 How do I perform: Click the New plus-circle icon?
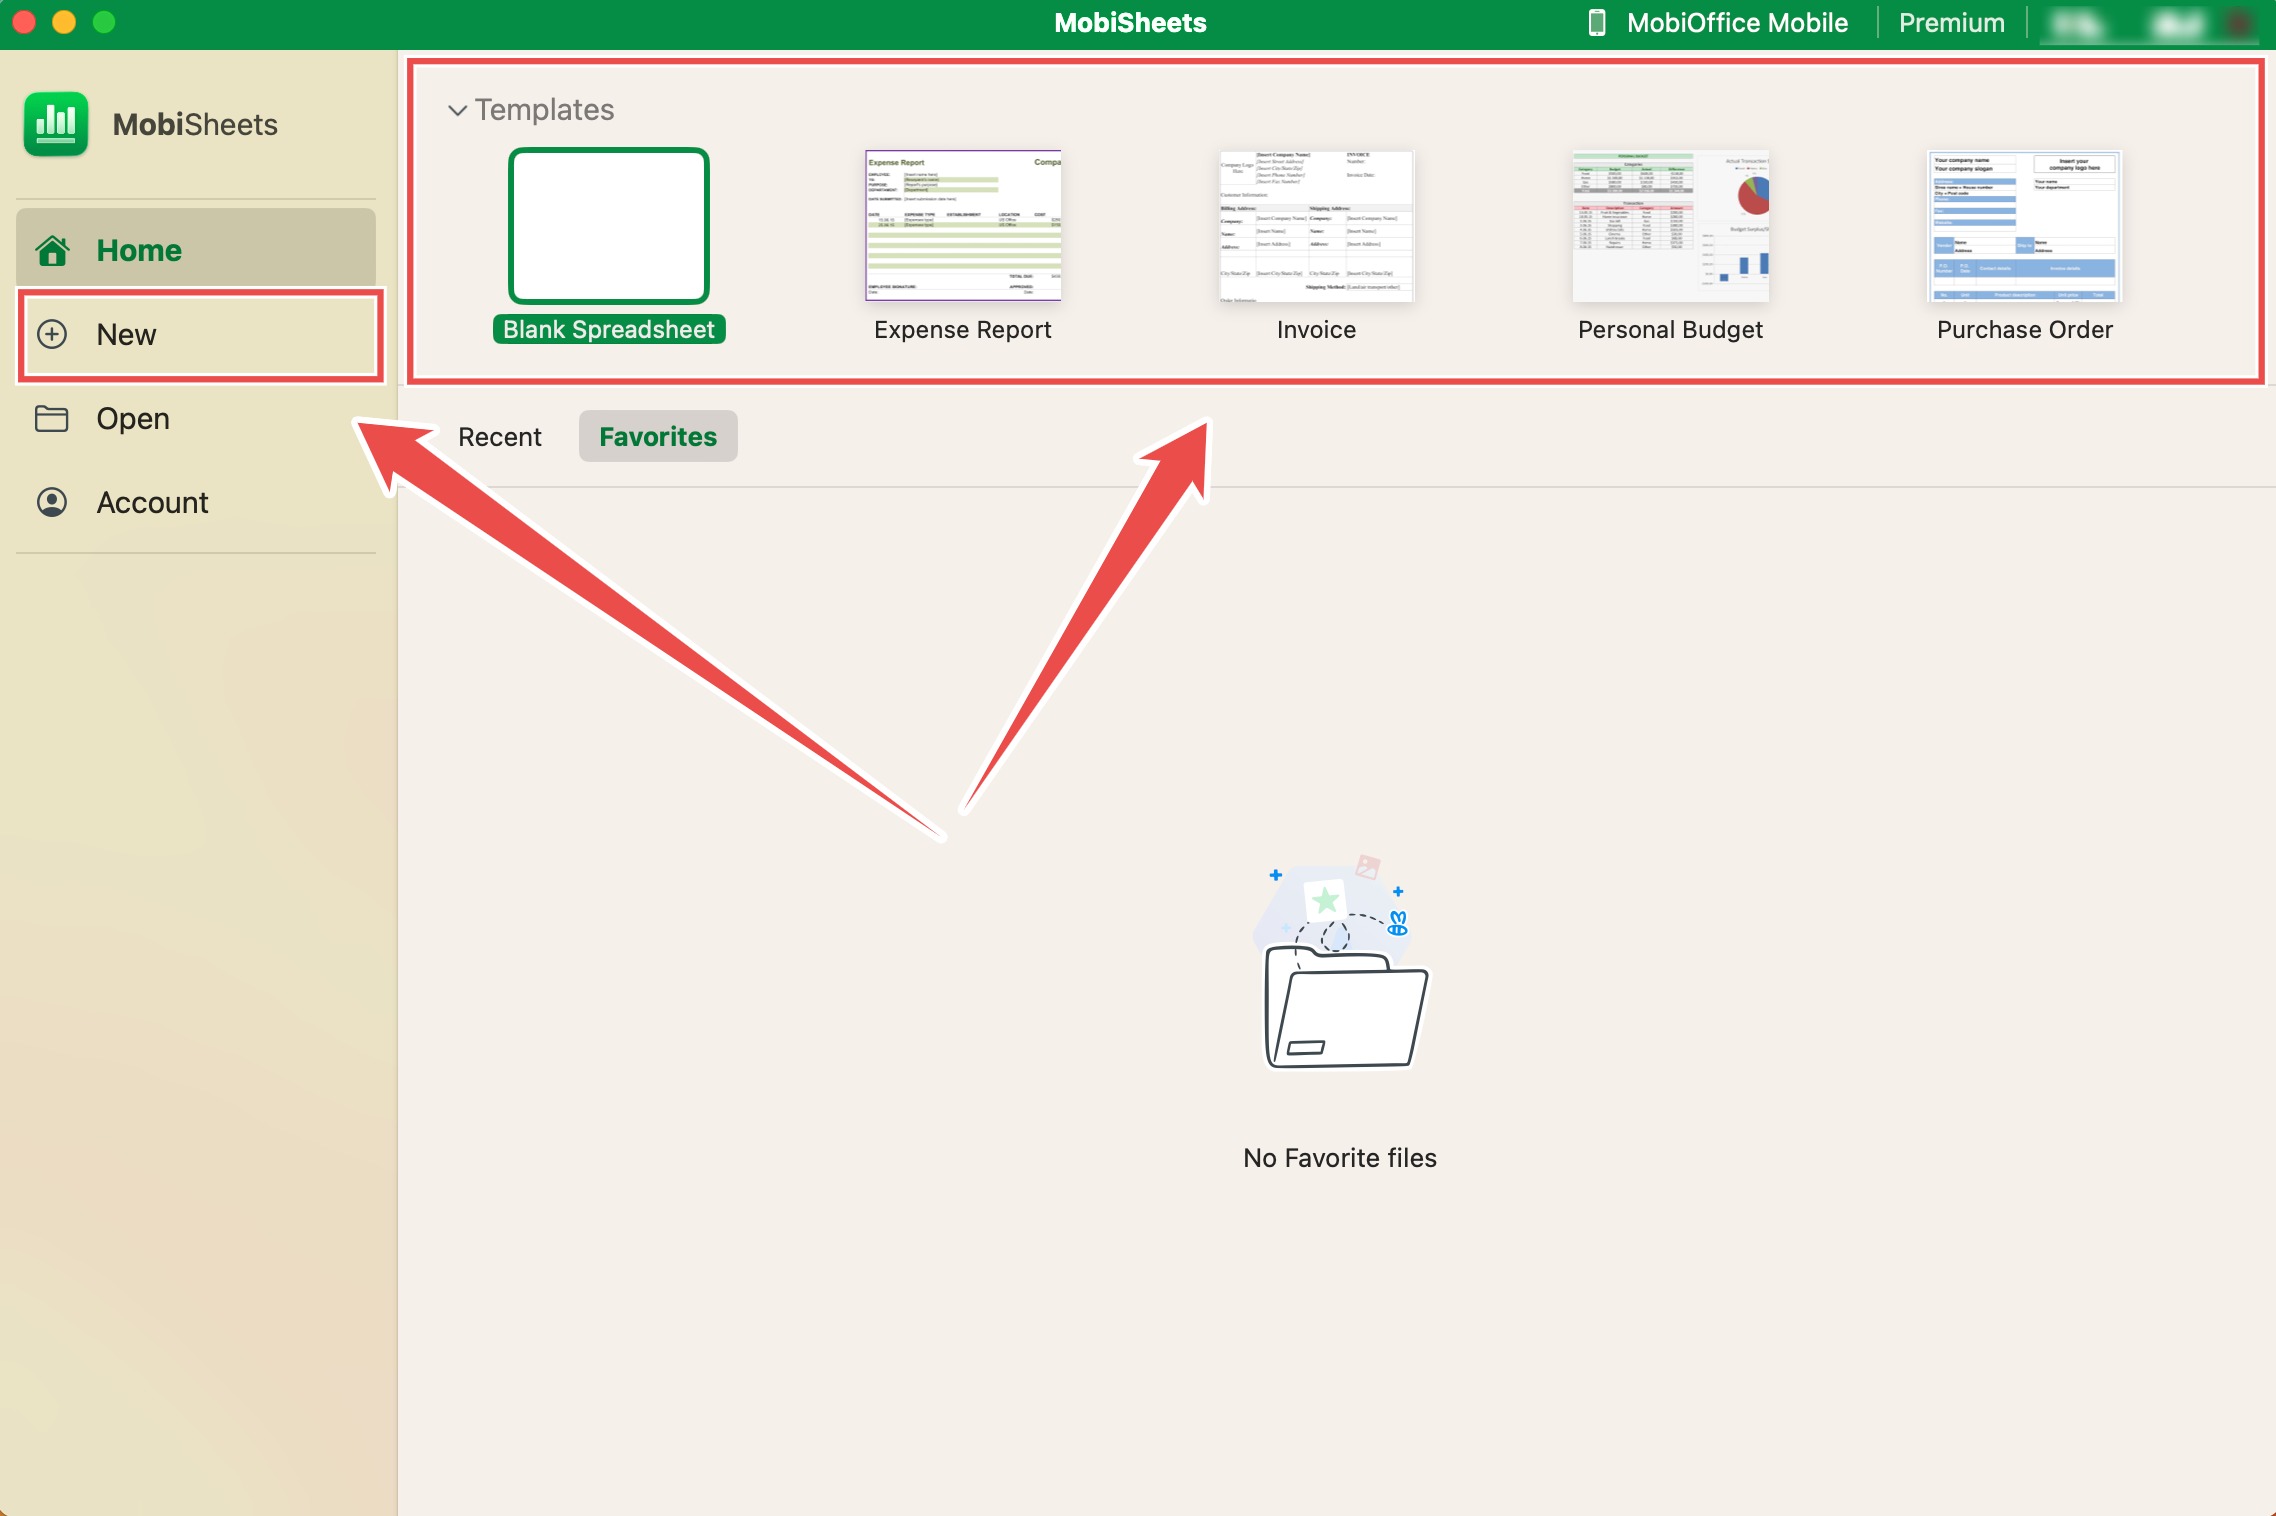point(52,334)
